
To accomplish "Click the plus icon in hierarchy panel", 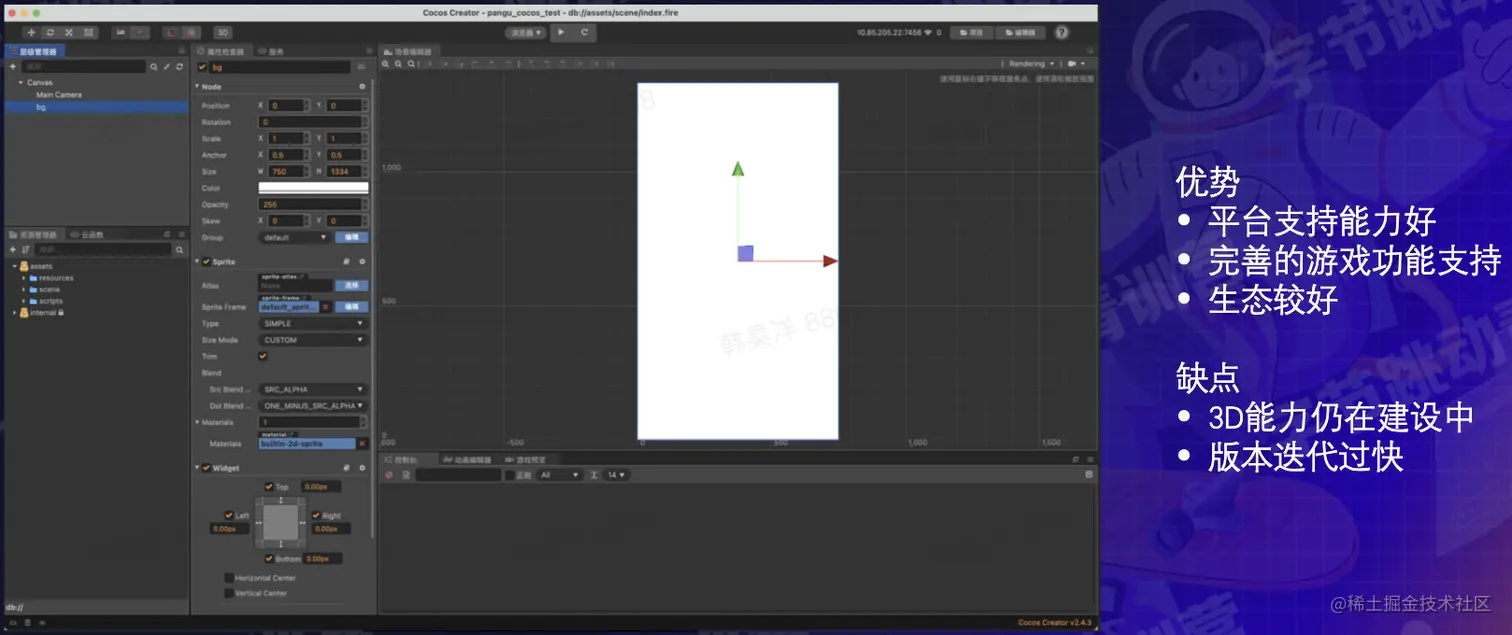I will (12, 67).
